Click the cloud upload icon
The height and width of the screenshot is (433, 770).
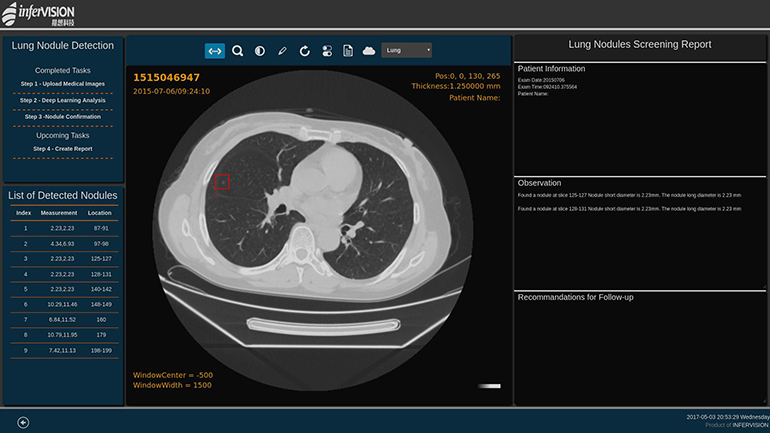pos(369,50)
